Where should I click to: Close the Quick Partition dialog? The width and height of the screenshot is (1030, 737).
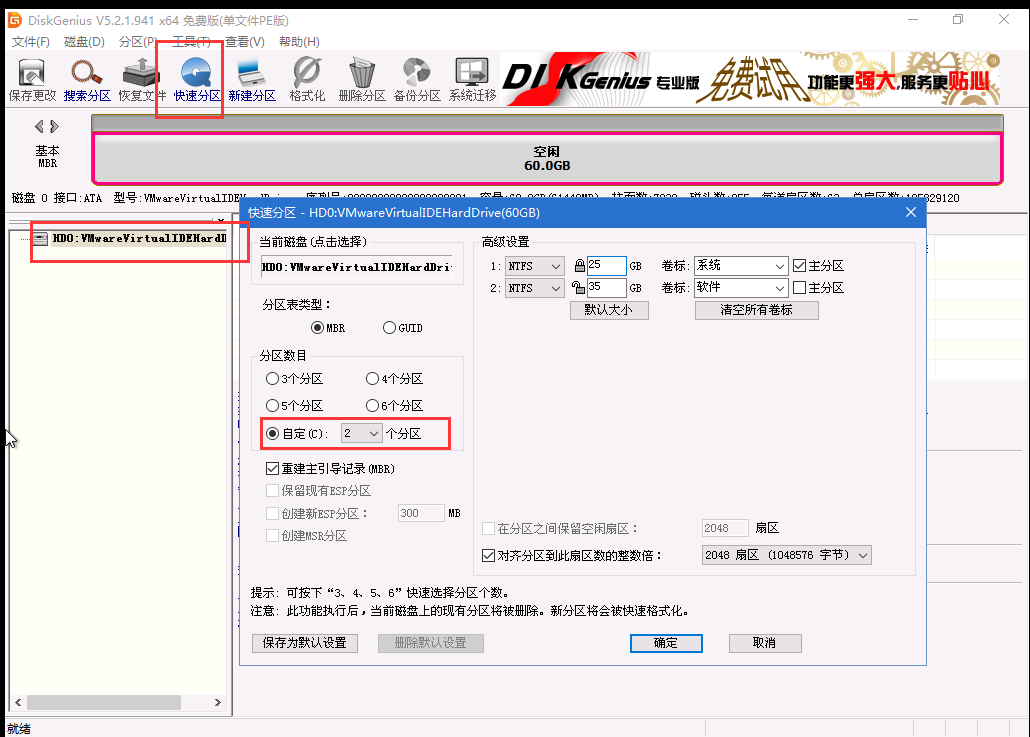point(910,212)
